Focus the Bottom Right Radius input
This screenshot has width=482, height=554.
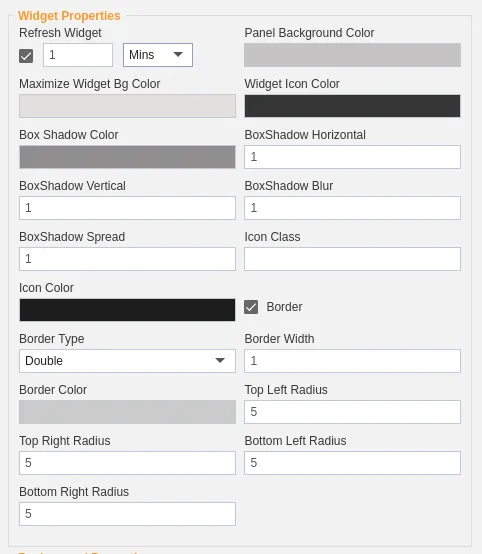[x=127, y=514]
